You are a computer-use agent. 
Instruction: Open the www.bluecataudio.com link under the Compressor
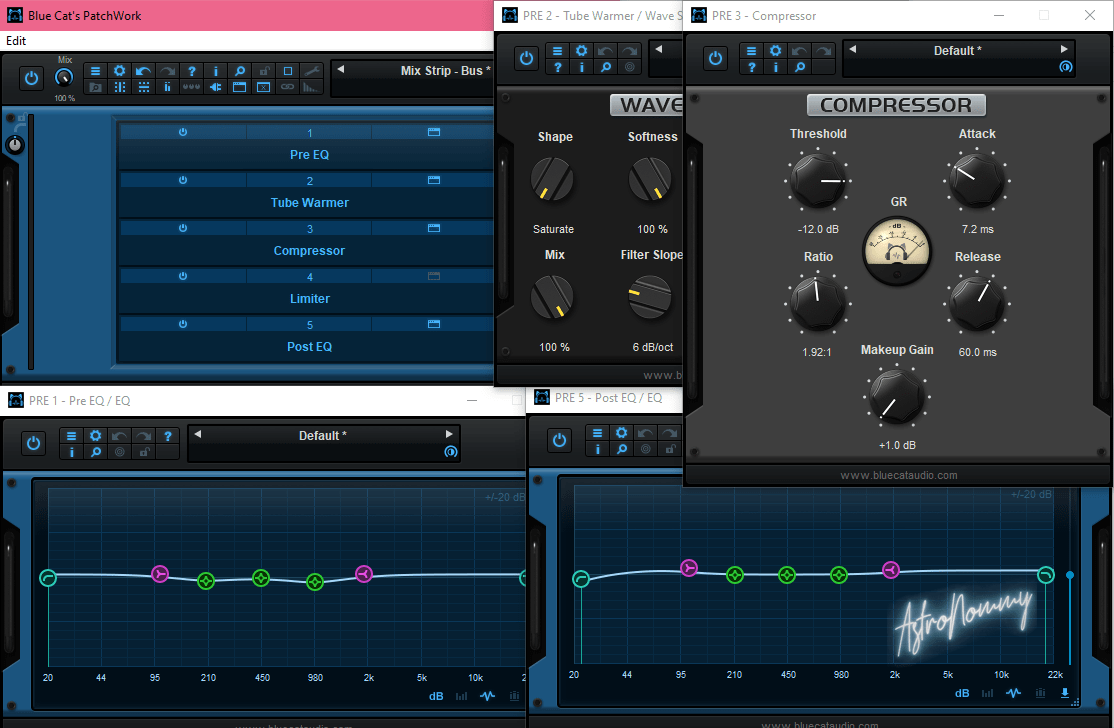pyautogui.click(x=897, y=475)
